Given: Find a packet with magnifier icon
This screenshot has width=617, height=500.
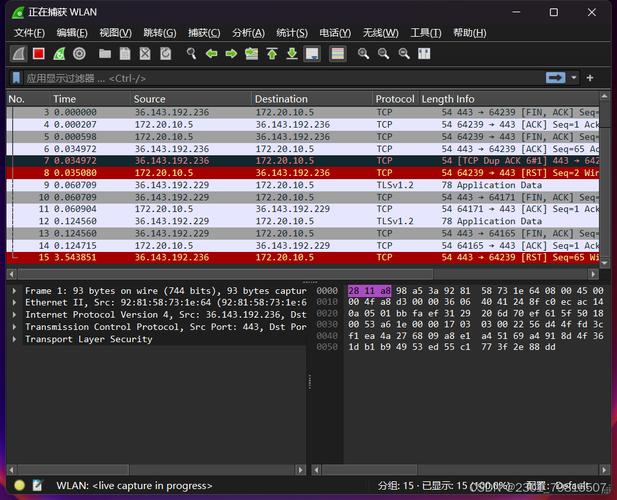Looking at the screenshot, I should click(191, 54).
